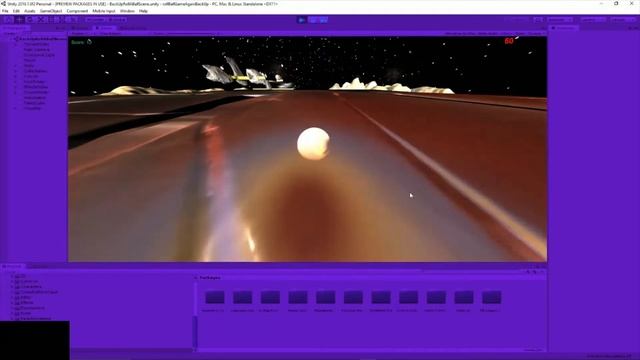The height and width of the screenshot is (360, 640).
Task: Open the Help menu
Action: [143, 11]
